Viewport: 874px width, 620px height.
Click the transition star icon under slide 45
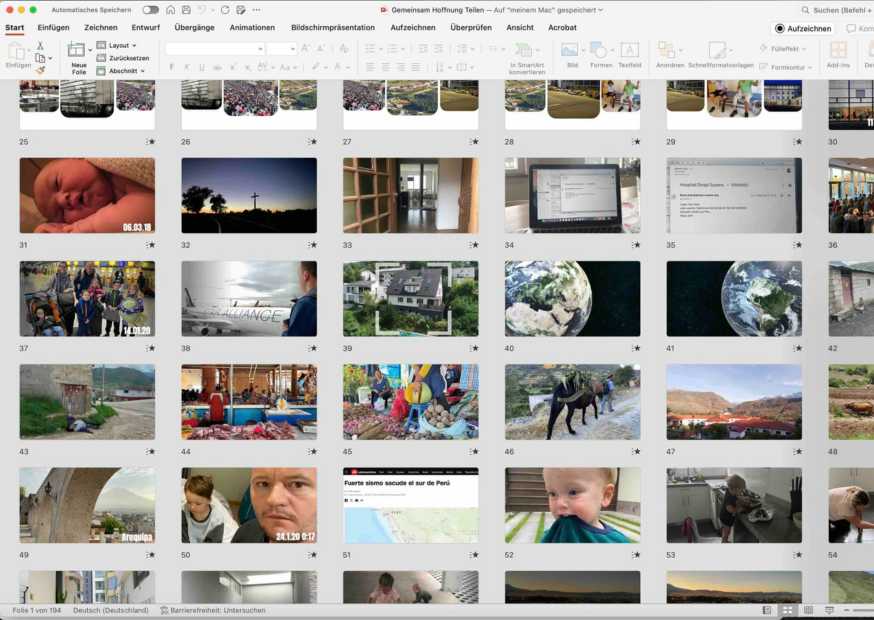tap(474, 452)
